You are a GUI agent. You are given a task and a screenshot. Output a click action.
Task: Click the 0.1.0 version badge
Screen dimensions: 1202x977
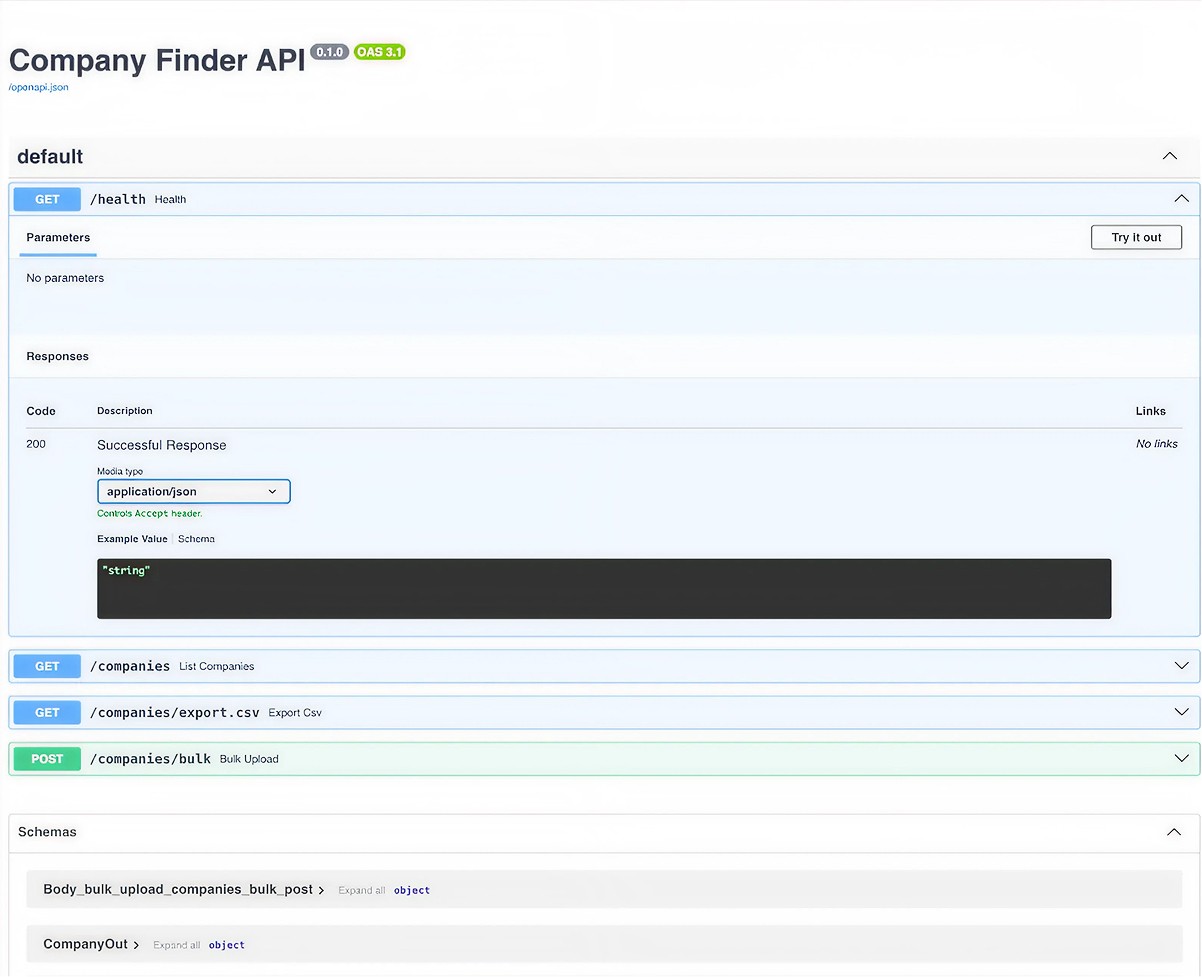[x=329, y=51]
